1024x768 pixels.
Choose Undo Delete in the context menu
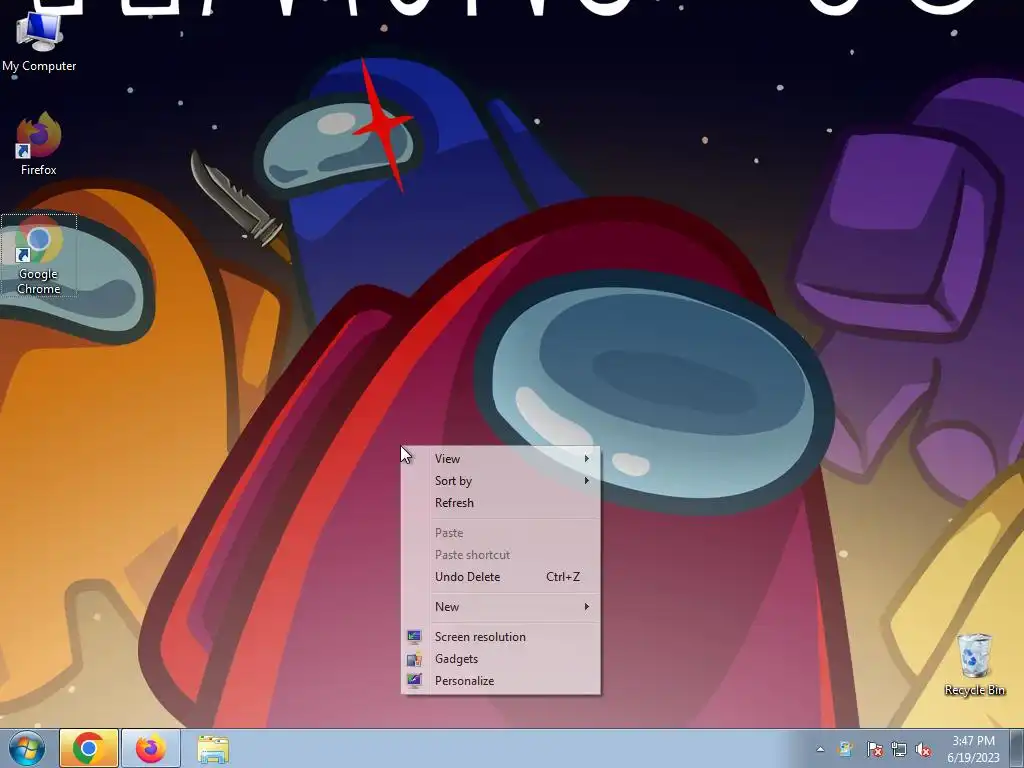(501, 577)
